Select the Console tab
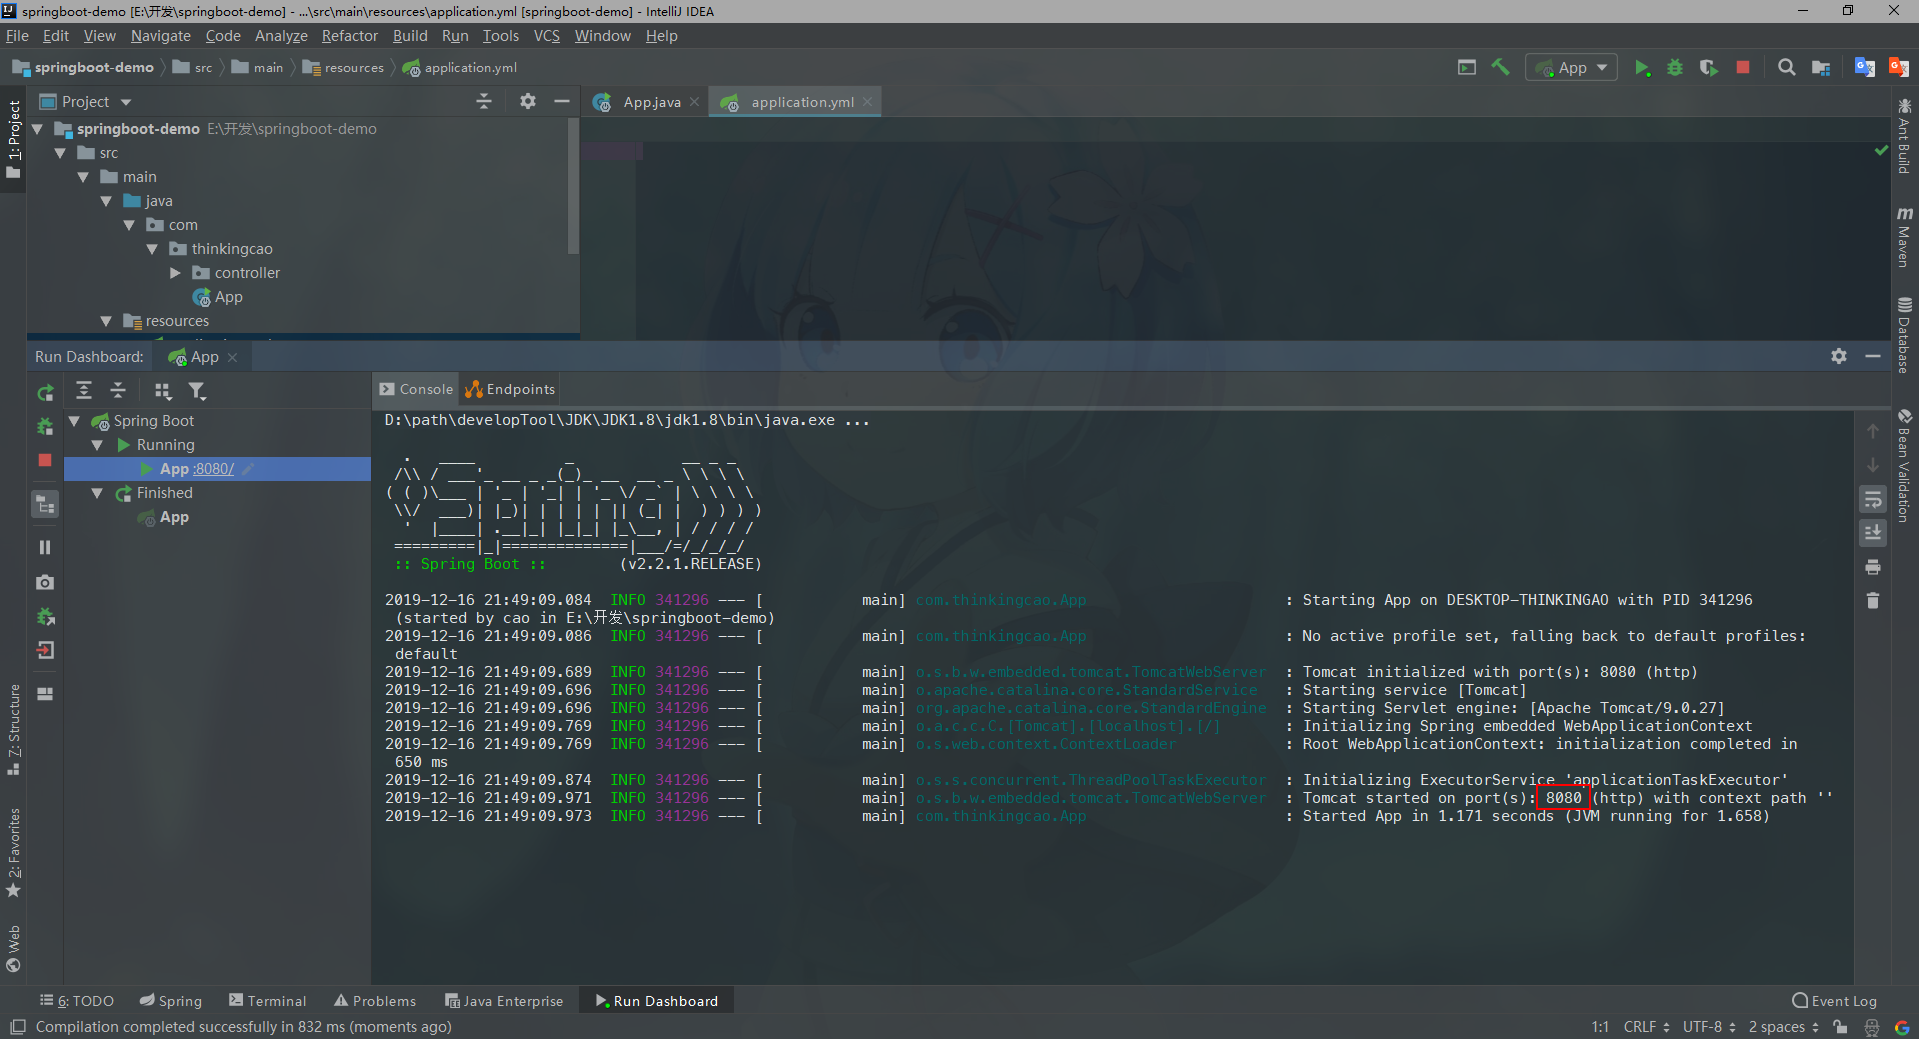Viewport: 1919px width, 1039px height. click(416, 389)
